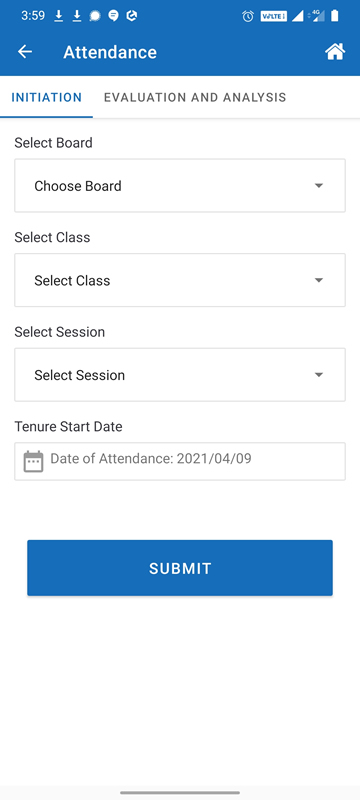Viewport: 360px width, 800px height.
Task: Tap the Attendance page title
Action: tap(110, 52)
